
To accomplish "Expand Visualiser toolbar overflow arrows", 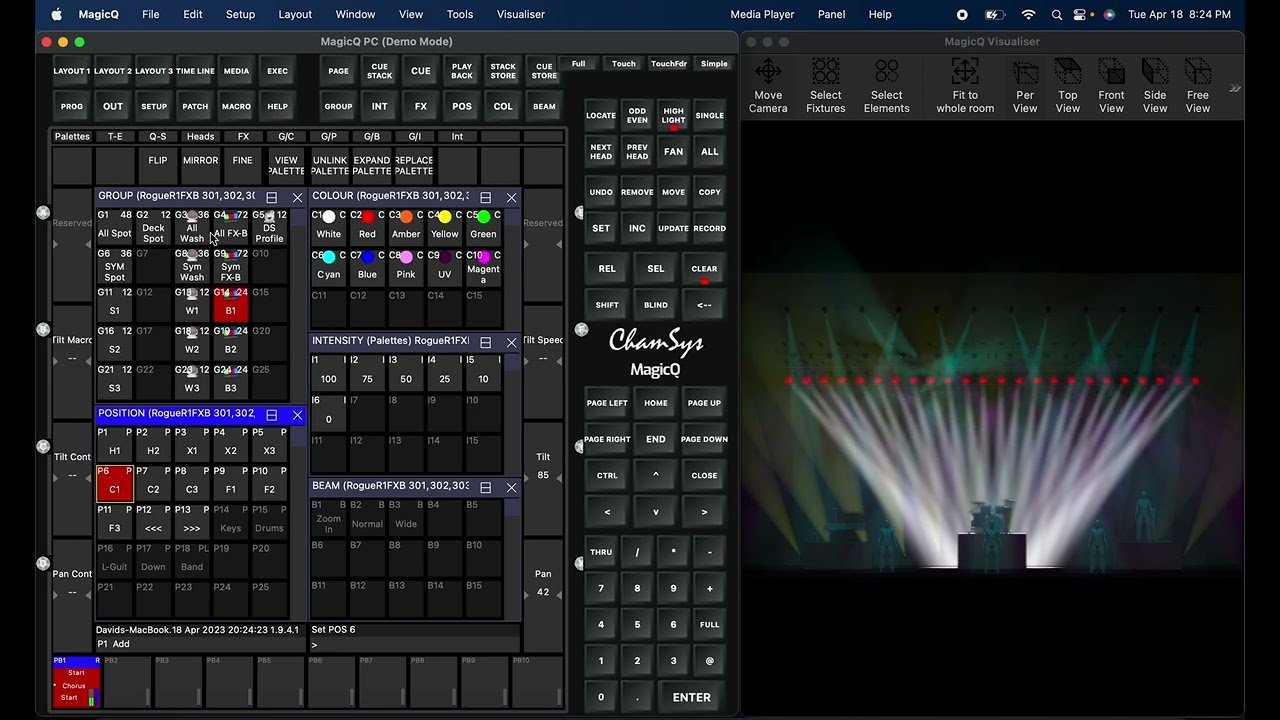I will [1235, 88].
